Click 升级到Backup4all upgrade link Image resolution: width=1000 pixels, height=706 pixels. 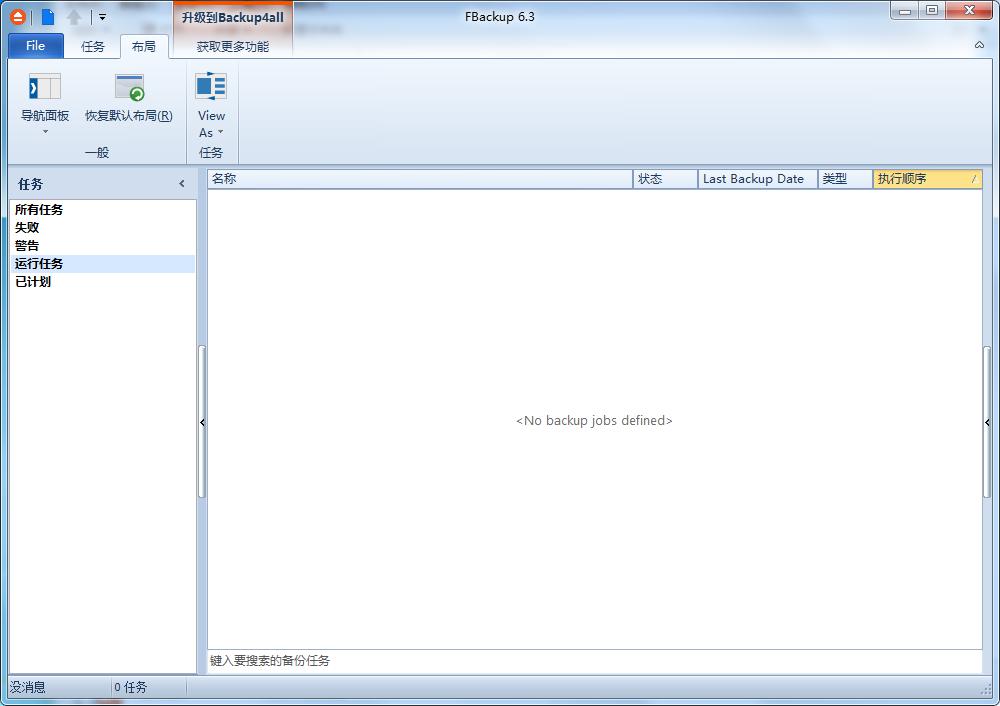pyautogui.click(x=232, y=17)
